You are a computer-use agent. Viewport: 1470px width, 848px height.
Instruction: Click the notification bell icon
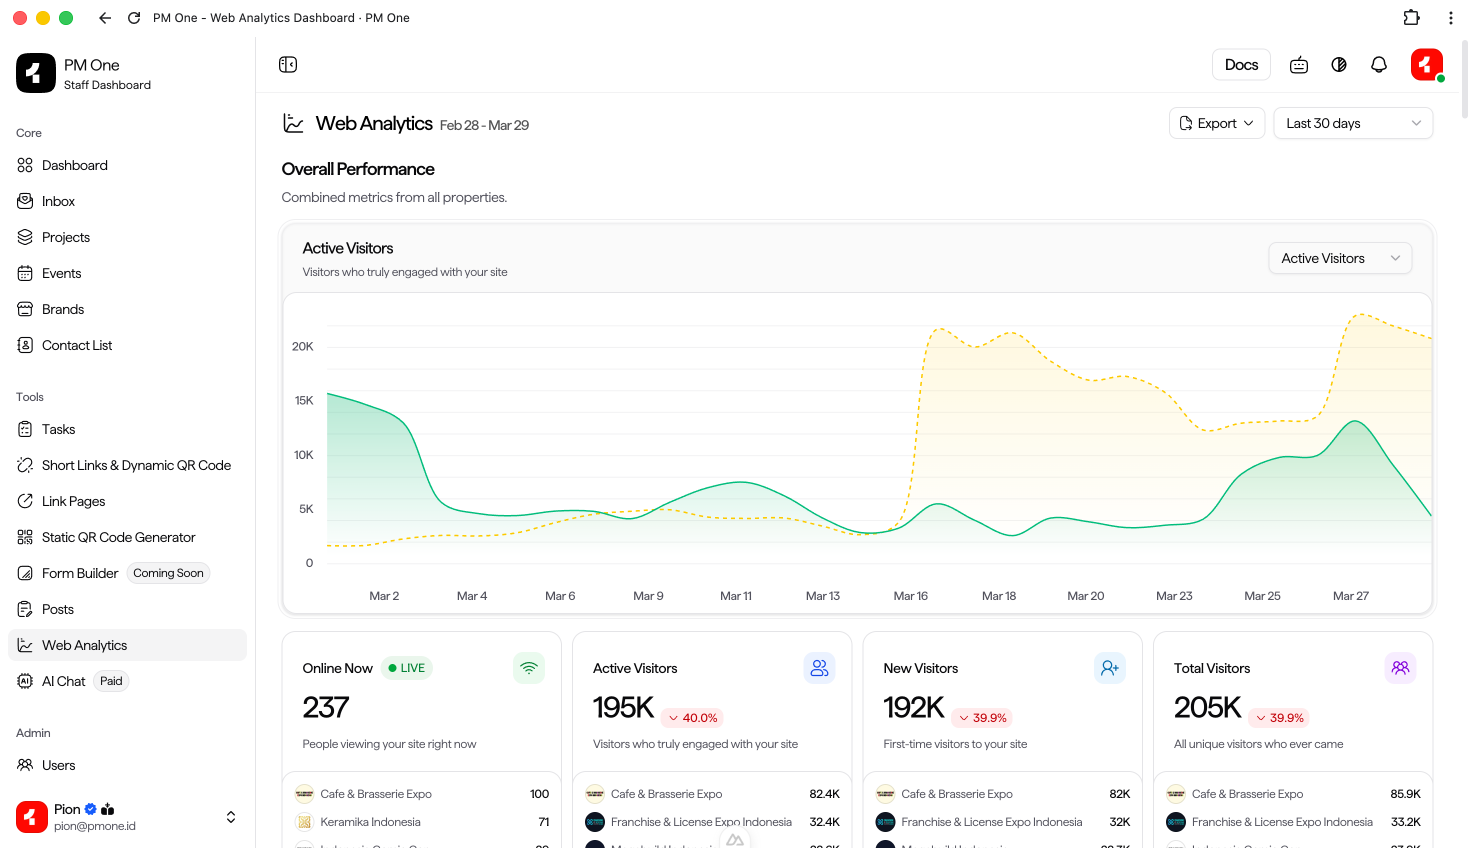tap(1379, 64)
